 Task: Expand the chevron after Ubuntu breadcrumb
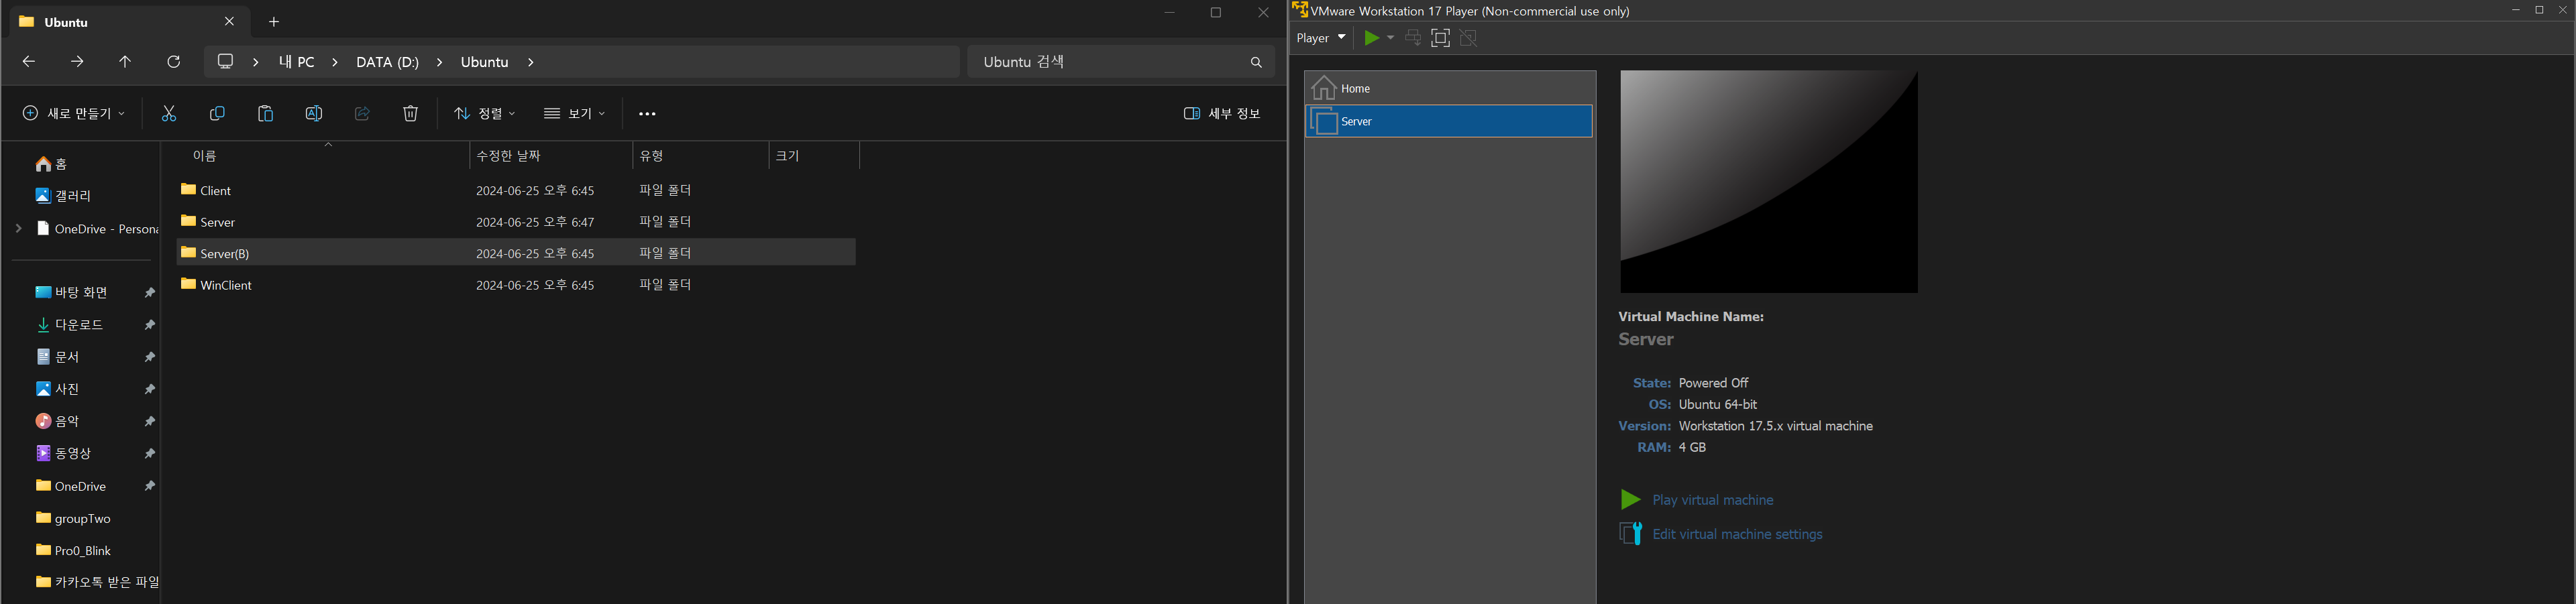530,62
